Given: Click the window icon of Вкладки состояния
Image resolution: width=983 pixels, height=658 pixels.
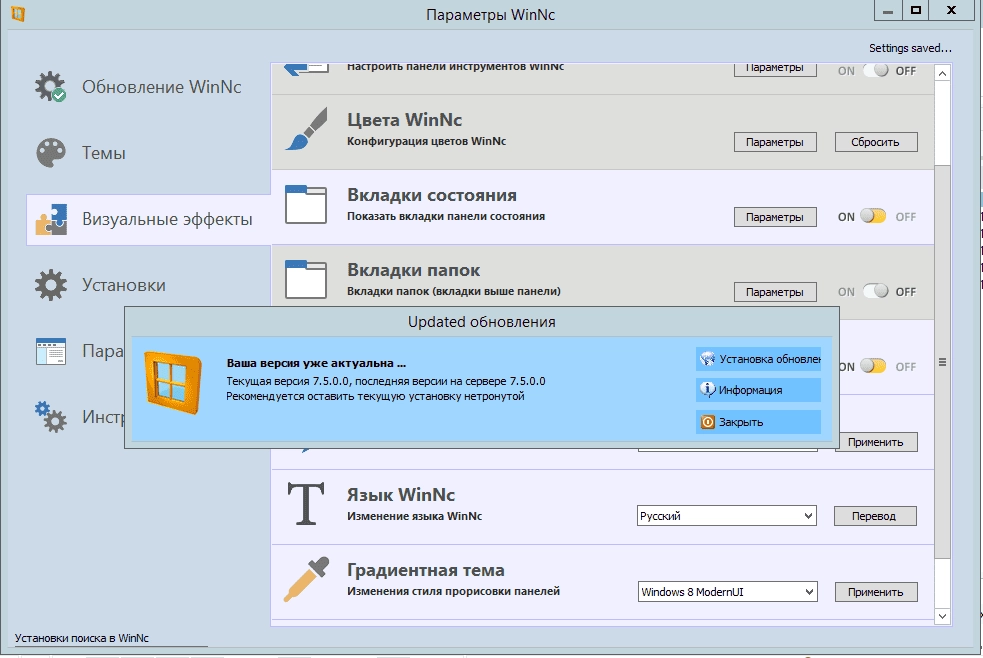Looking at the screenshot, I should click(x=306, y=204).
